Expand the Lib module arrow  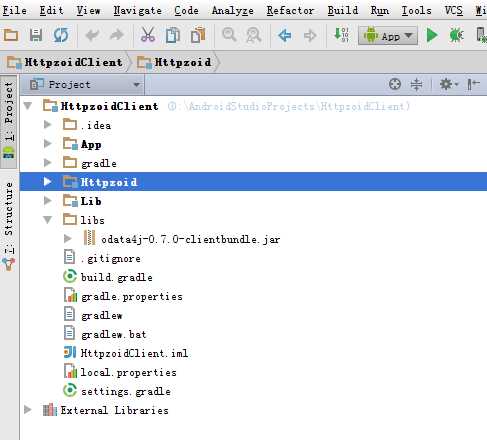tap(48, 201)
